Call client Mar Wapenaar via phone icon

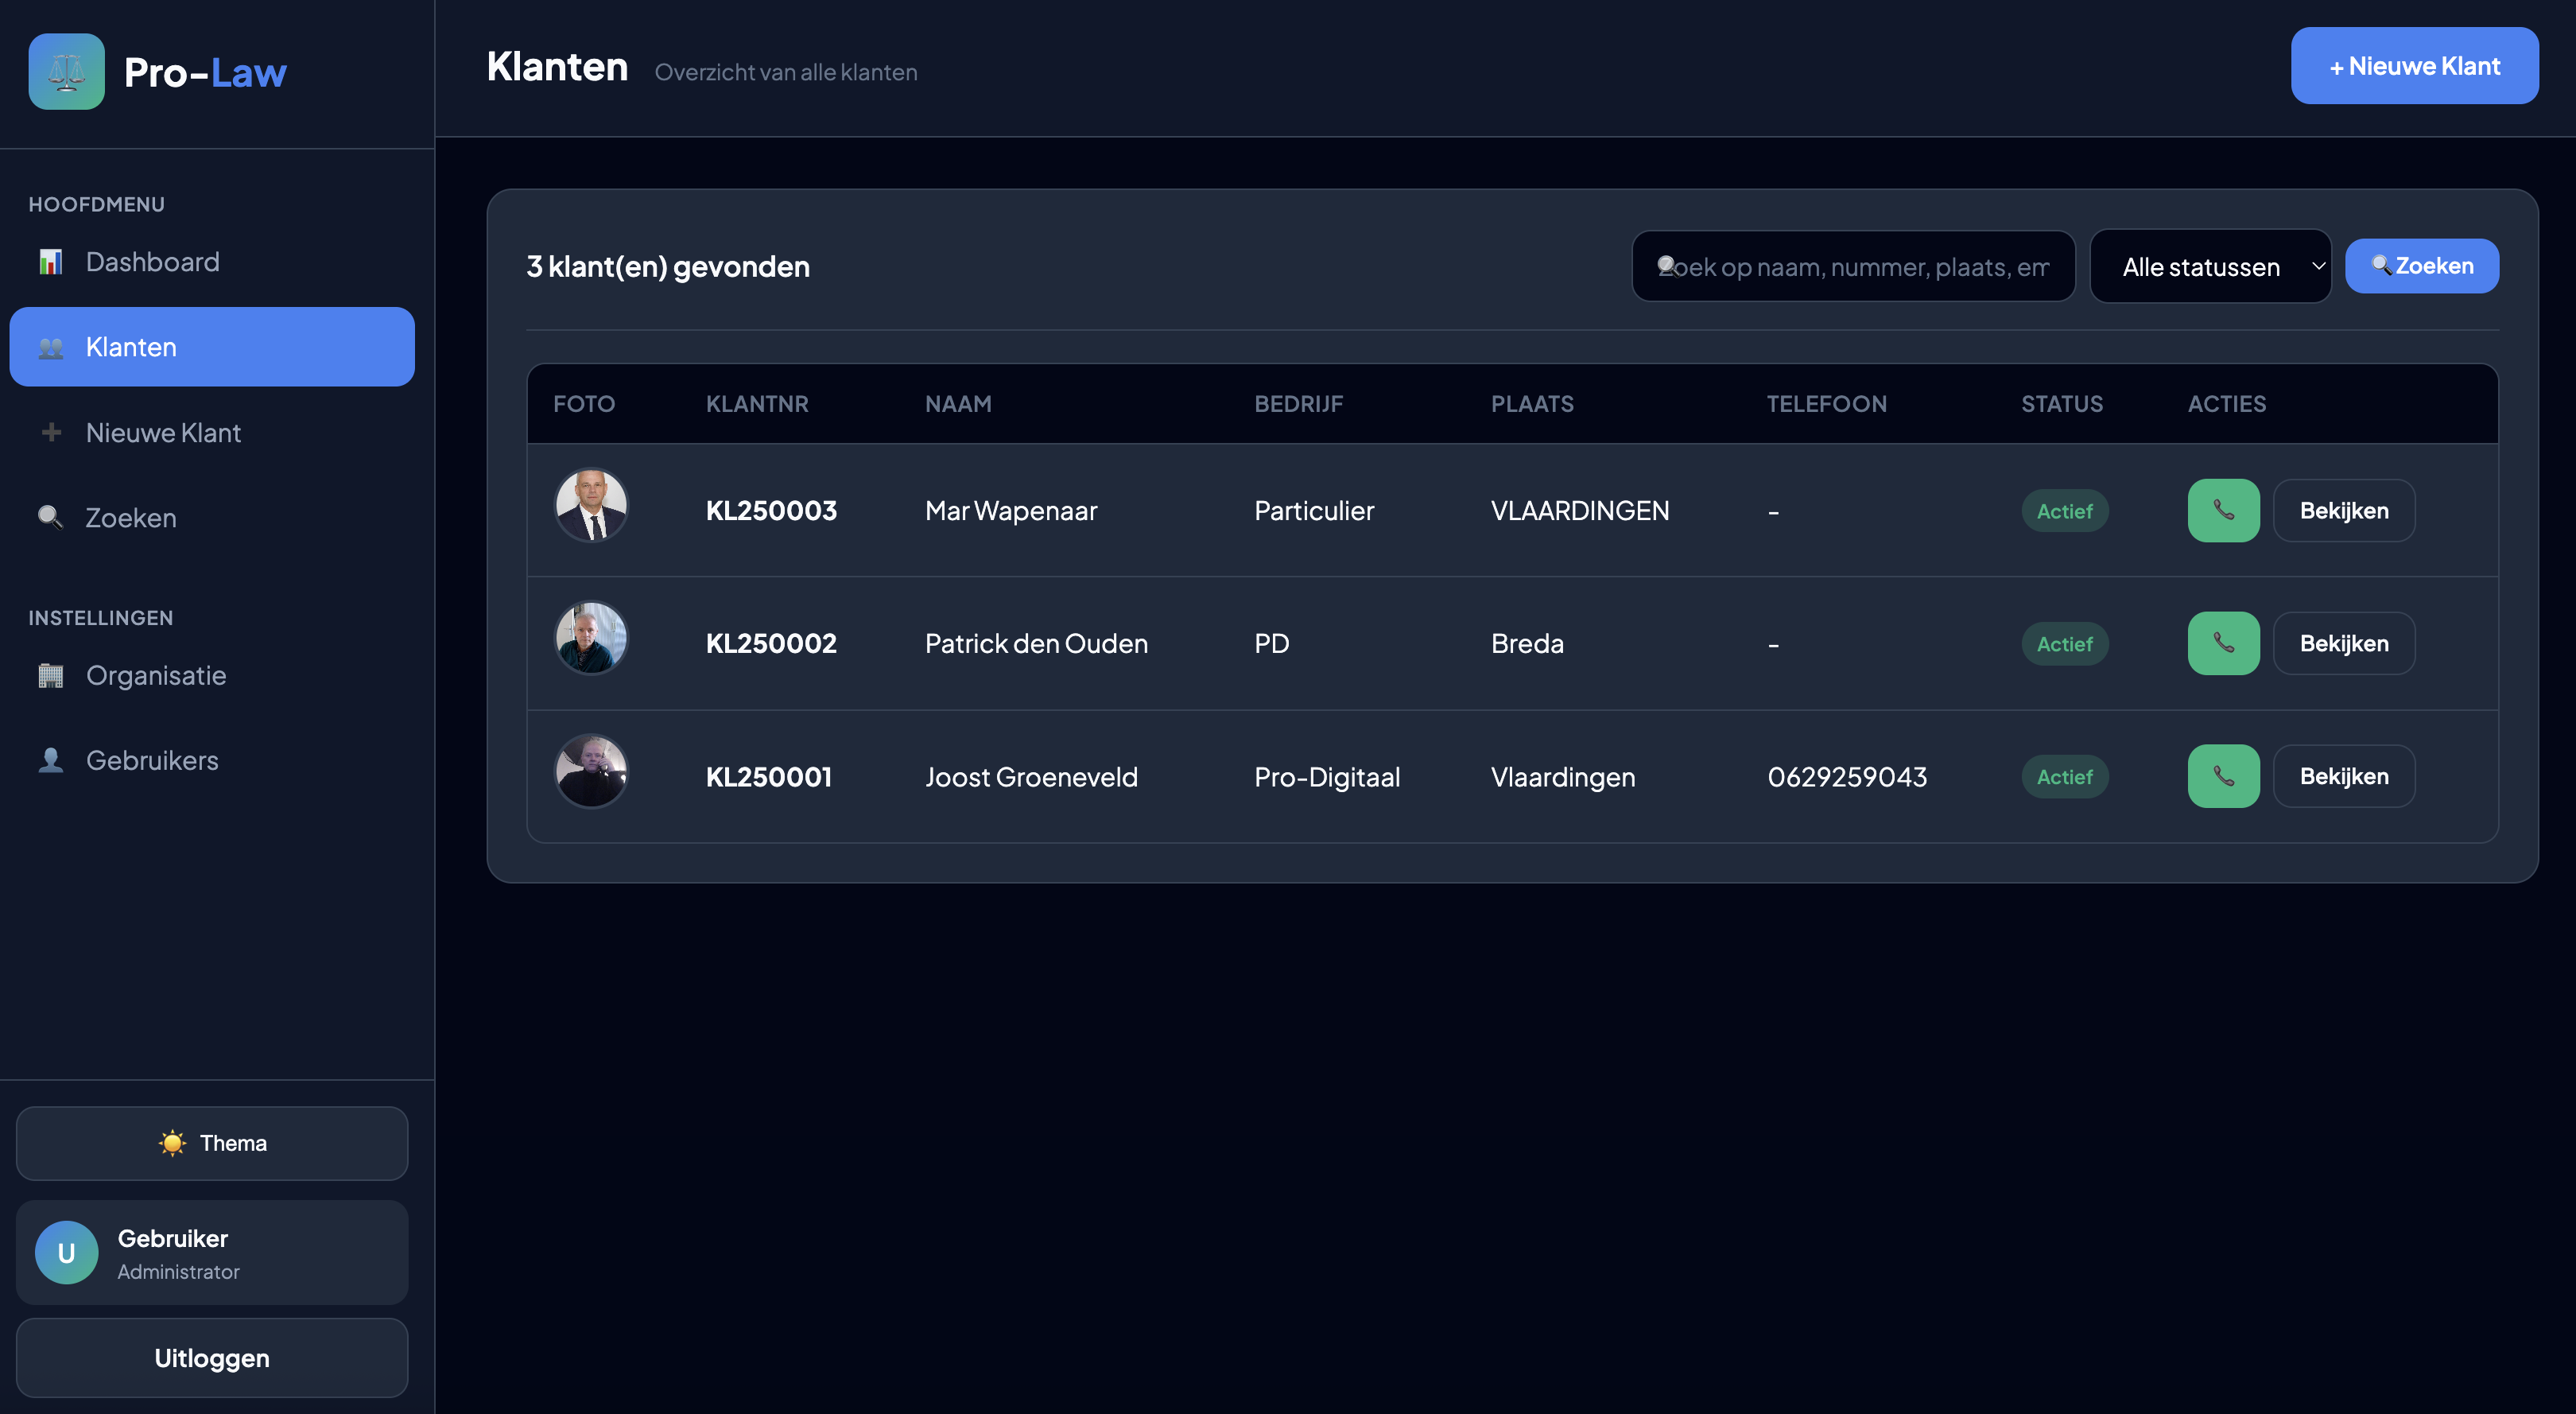(2223, 510)
